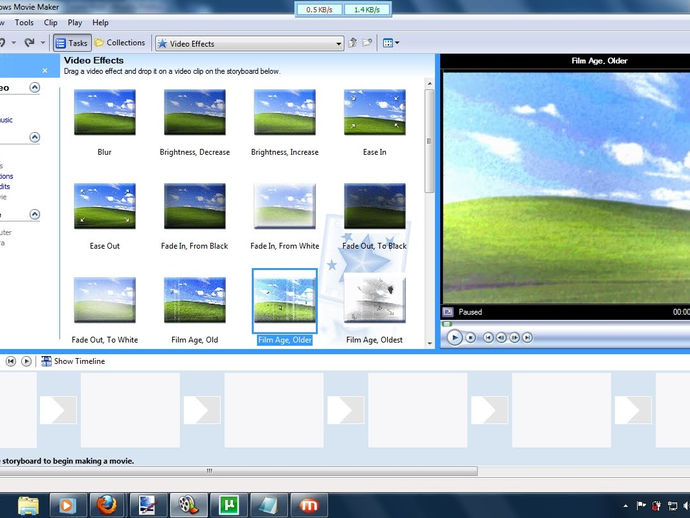Open Action Center flag tray icon
The image size is (690, 518).
(x=641, y=506)
